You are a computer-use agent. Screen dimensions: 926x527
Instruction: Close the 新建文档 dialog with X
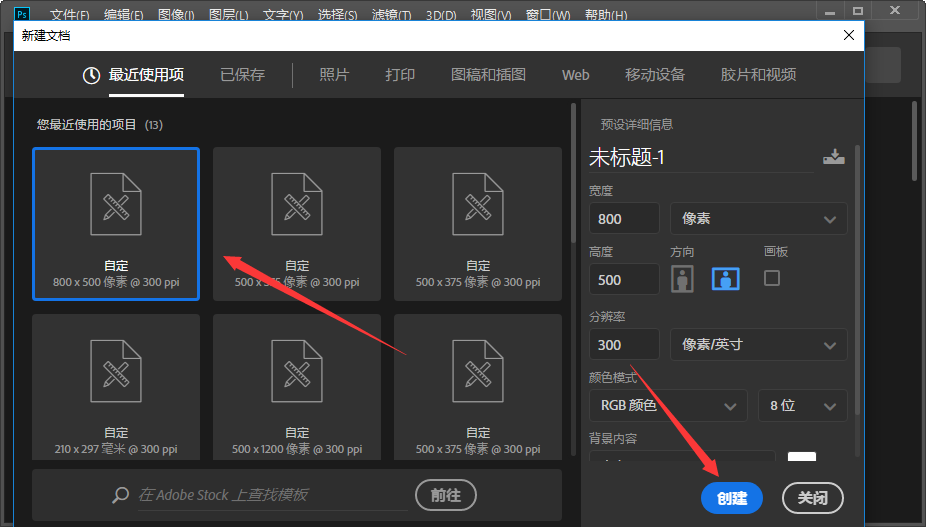pos(849,35)
